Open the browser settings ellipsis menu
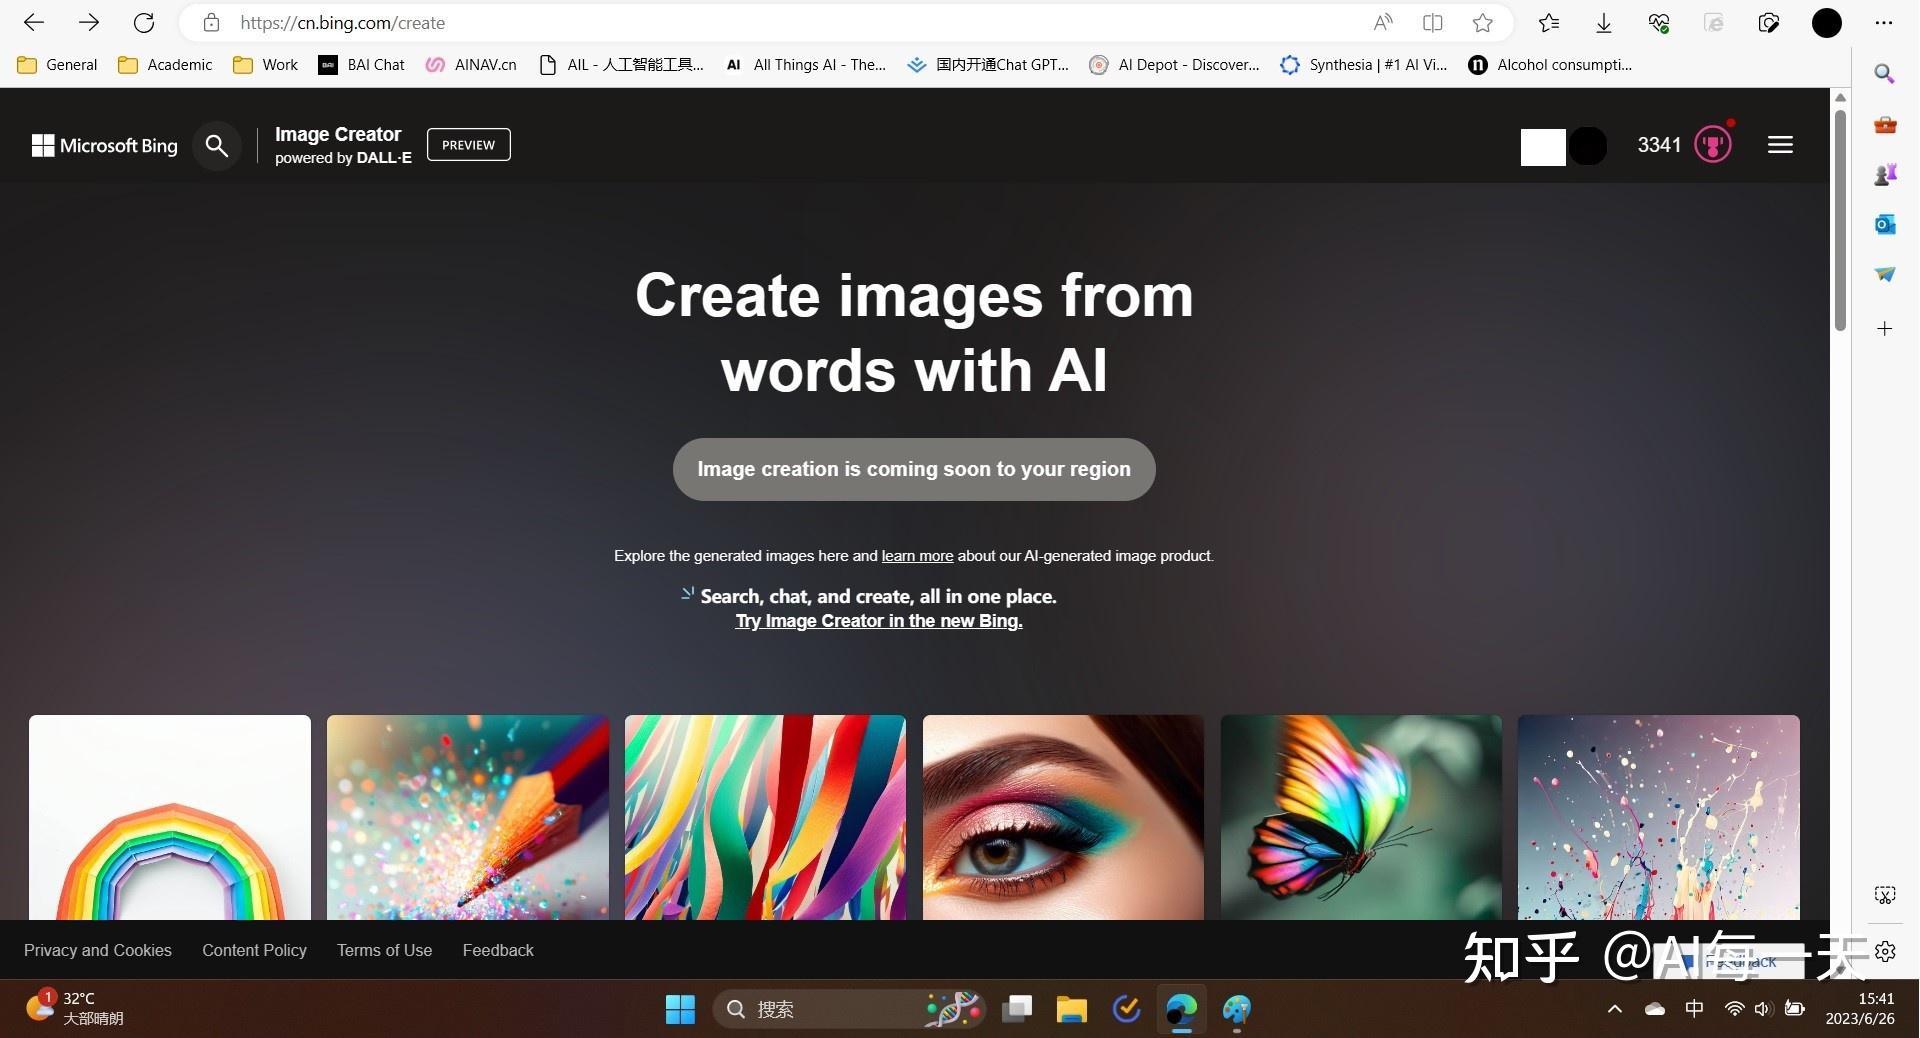Image resolution: width=1920 pixels, height=1038 pixels. coord(1883,22)
